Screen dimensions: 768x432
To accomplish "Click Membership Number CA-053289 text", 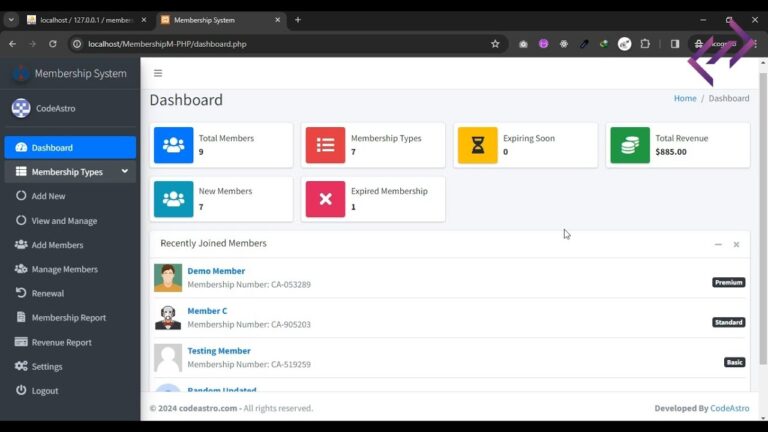I will (x=249, y=284).
